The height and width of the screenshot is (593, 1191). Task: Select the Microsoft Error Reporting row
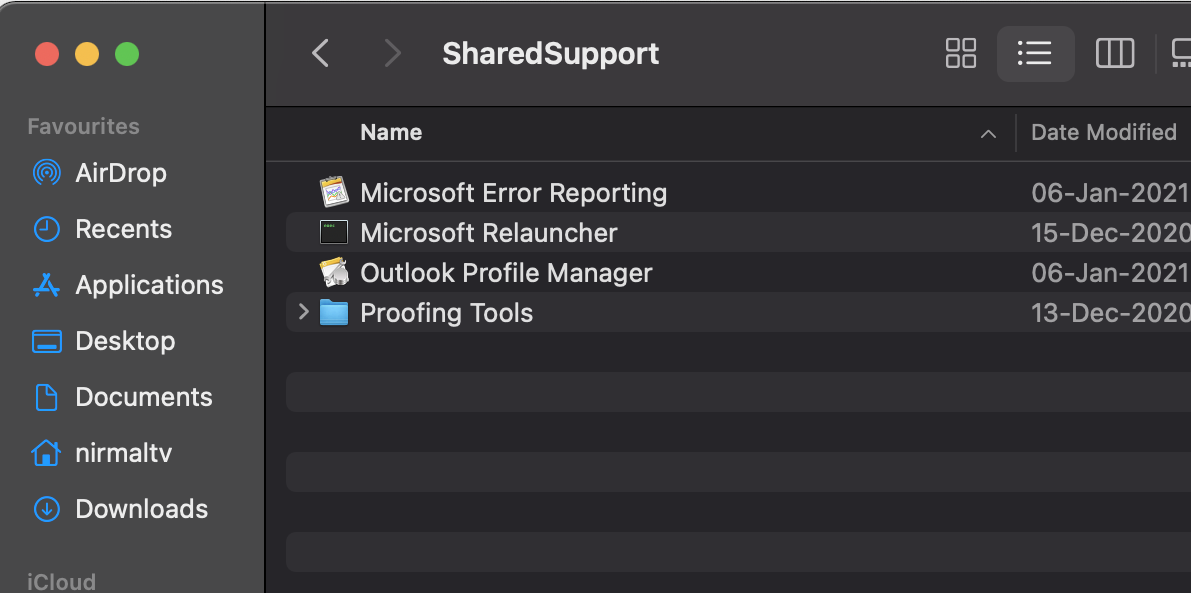pos(738,192)
